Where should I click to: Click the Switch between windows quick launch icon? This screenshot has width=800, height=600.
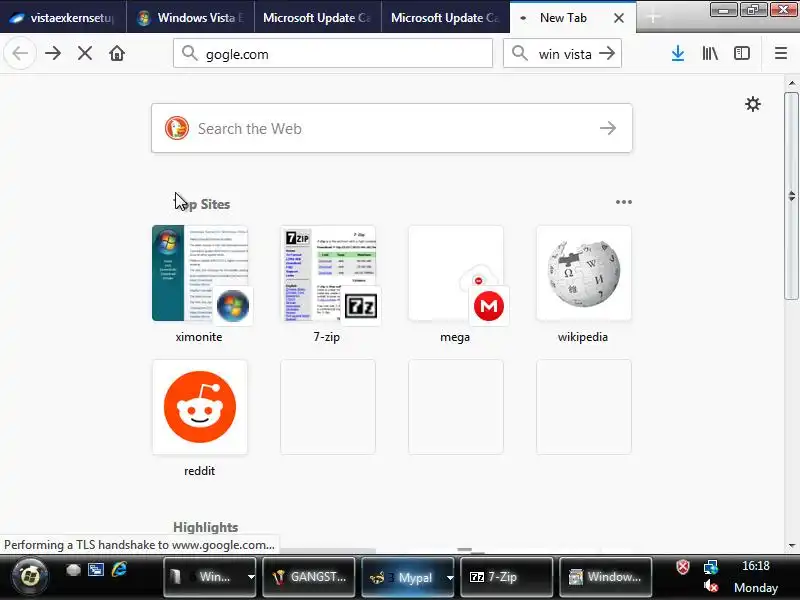[96, 569]
